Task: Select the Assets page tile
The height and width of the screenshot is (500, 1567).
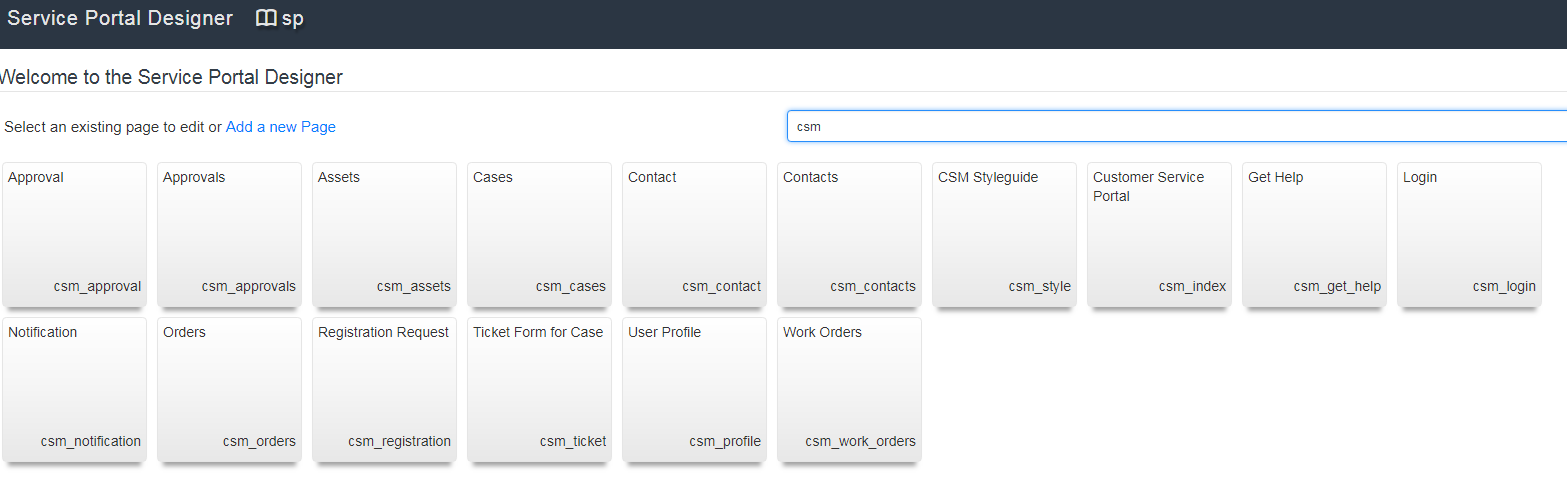Action: coord(385,235)
